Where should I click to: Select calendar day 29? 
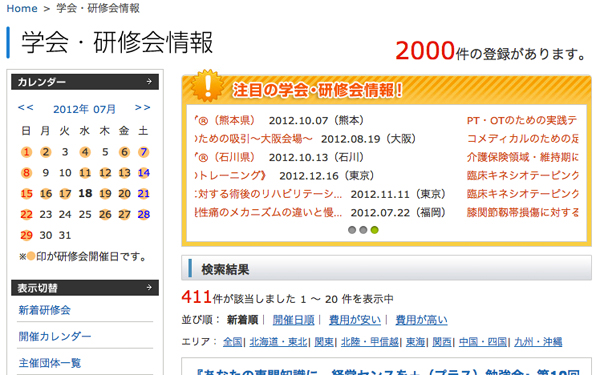pos(26,235)
